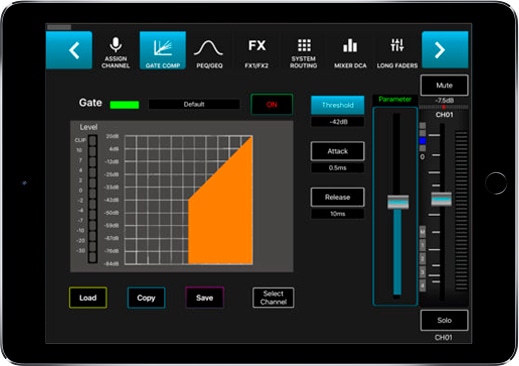The width and height of the screenshot is (519, 366).
Task: Load a gate preset
Action: pyautogui.click(x=88, y=298)
